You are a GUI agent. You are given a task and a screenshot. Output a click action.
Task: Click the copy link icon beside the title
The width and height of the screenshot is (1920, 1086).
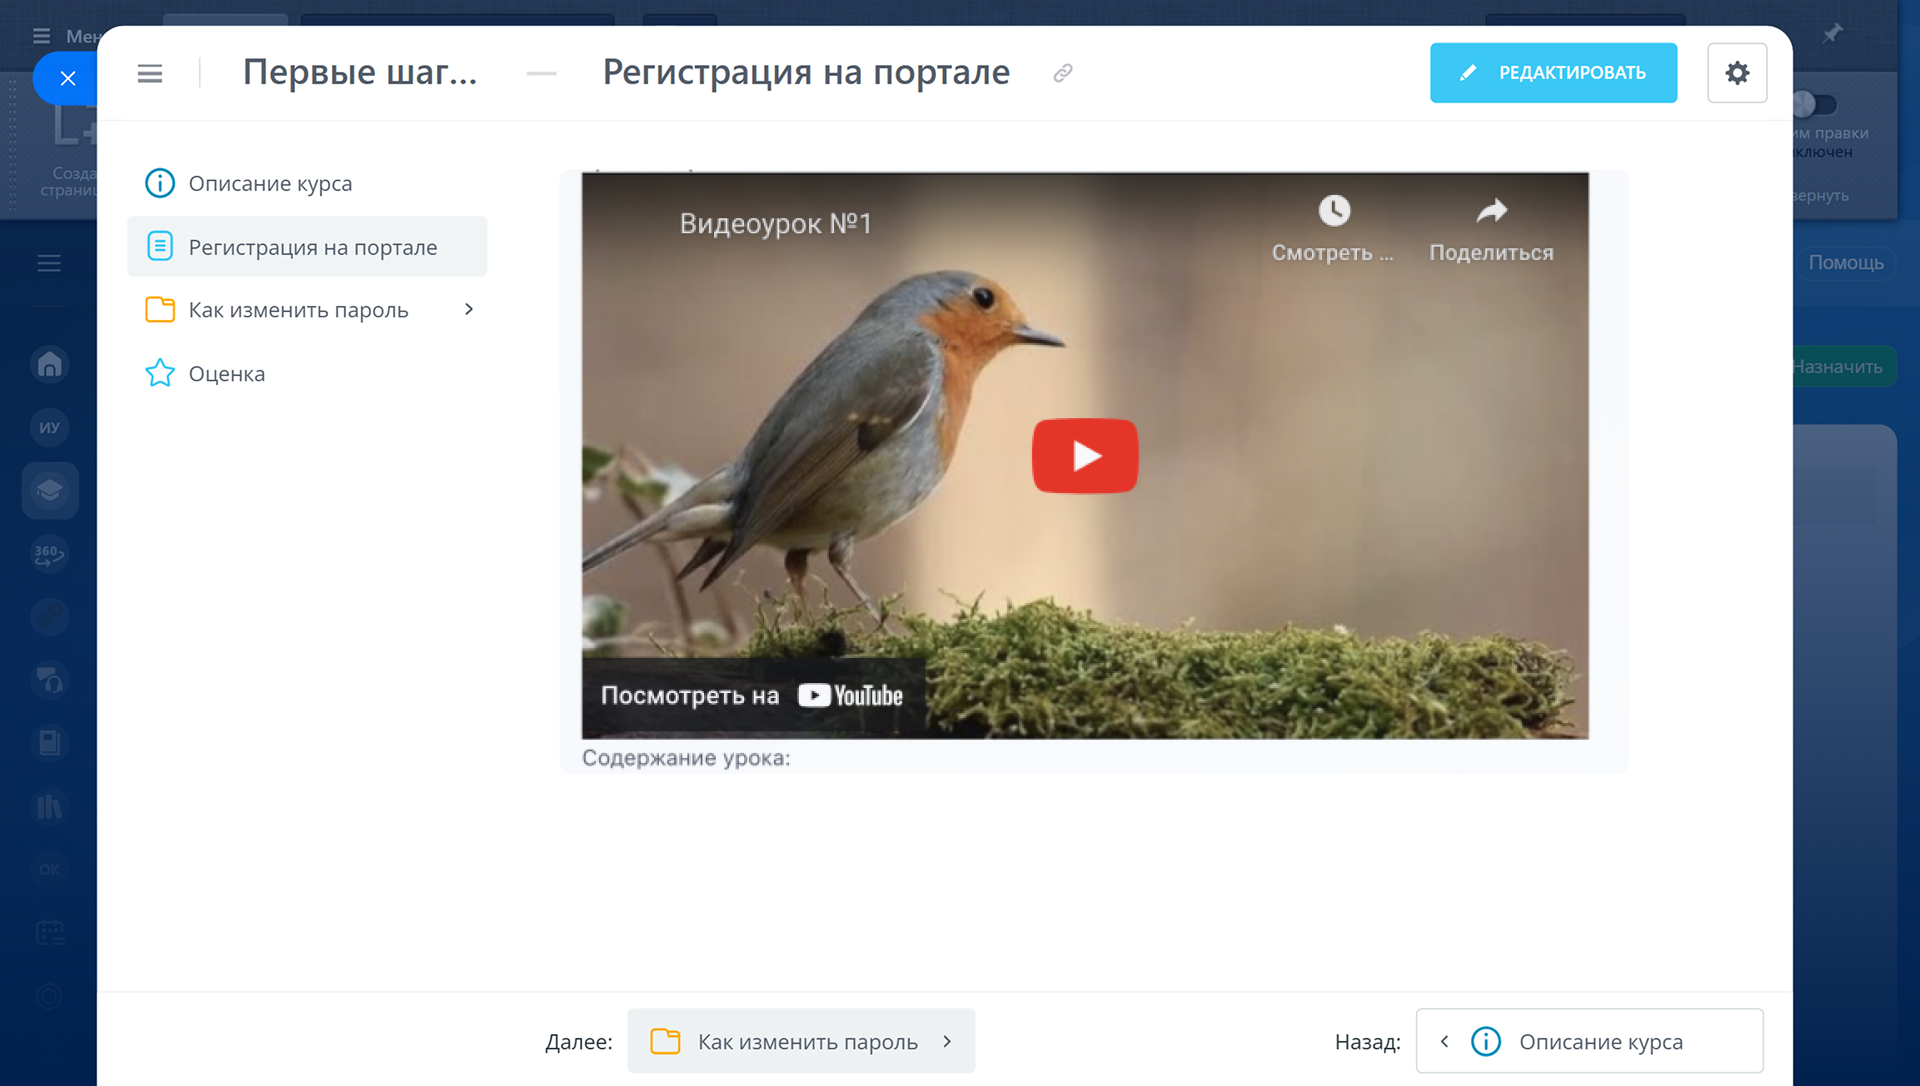pyautogui.click(x=1063, y=73)
